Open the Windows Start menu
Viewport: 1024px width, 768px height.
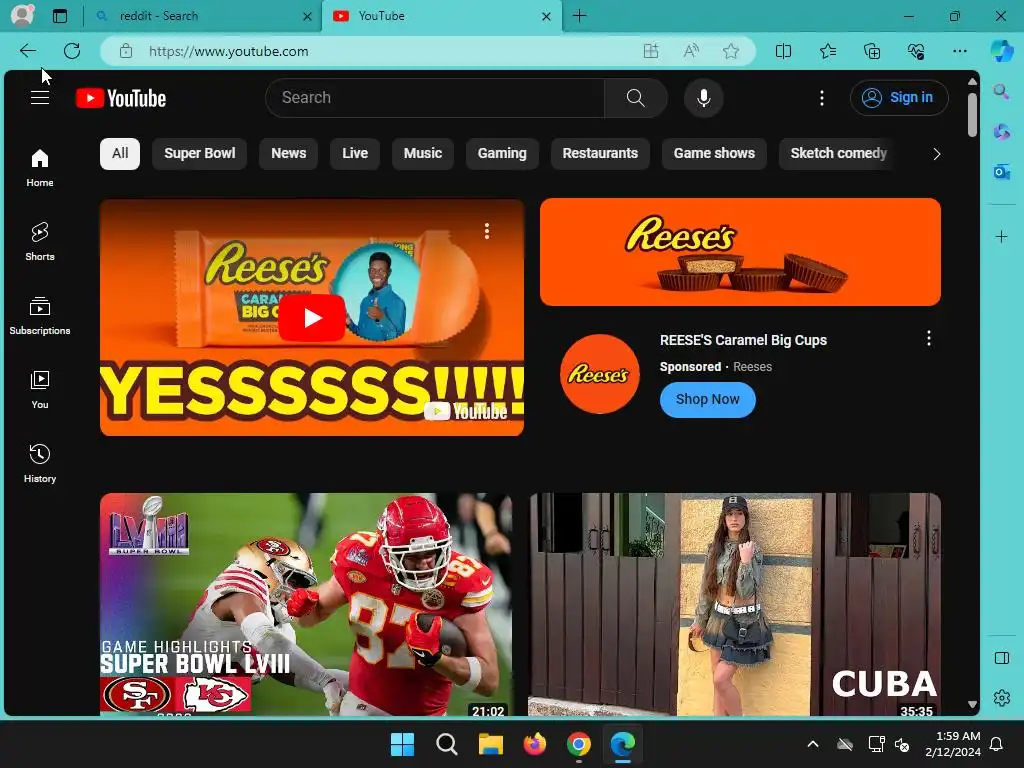point(402,744)
